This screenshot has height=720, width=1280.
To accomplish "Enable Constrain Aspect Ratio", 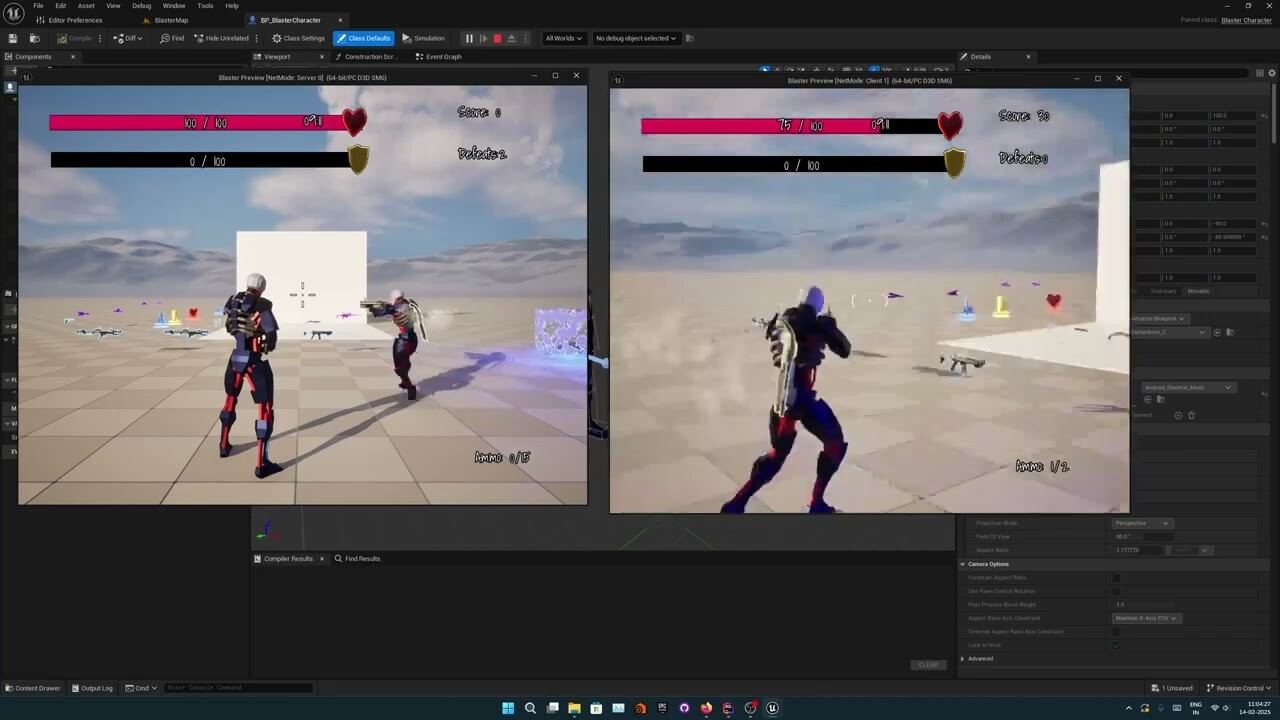I will pos(1116,578).
